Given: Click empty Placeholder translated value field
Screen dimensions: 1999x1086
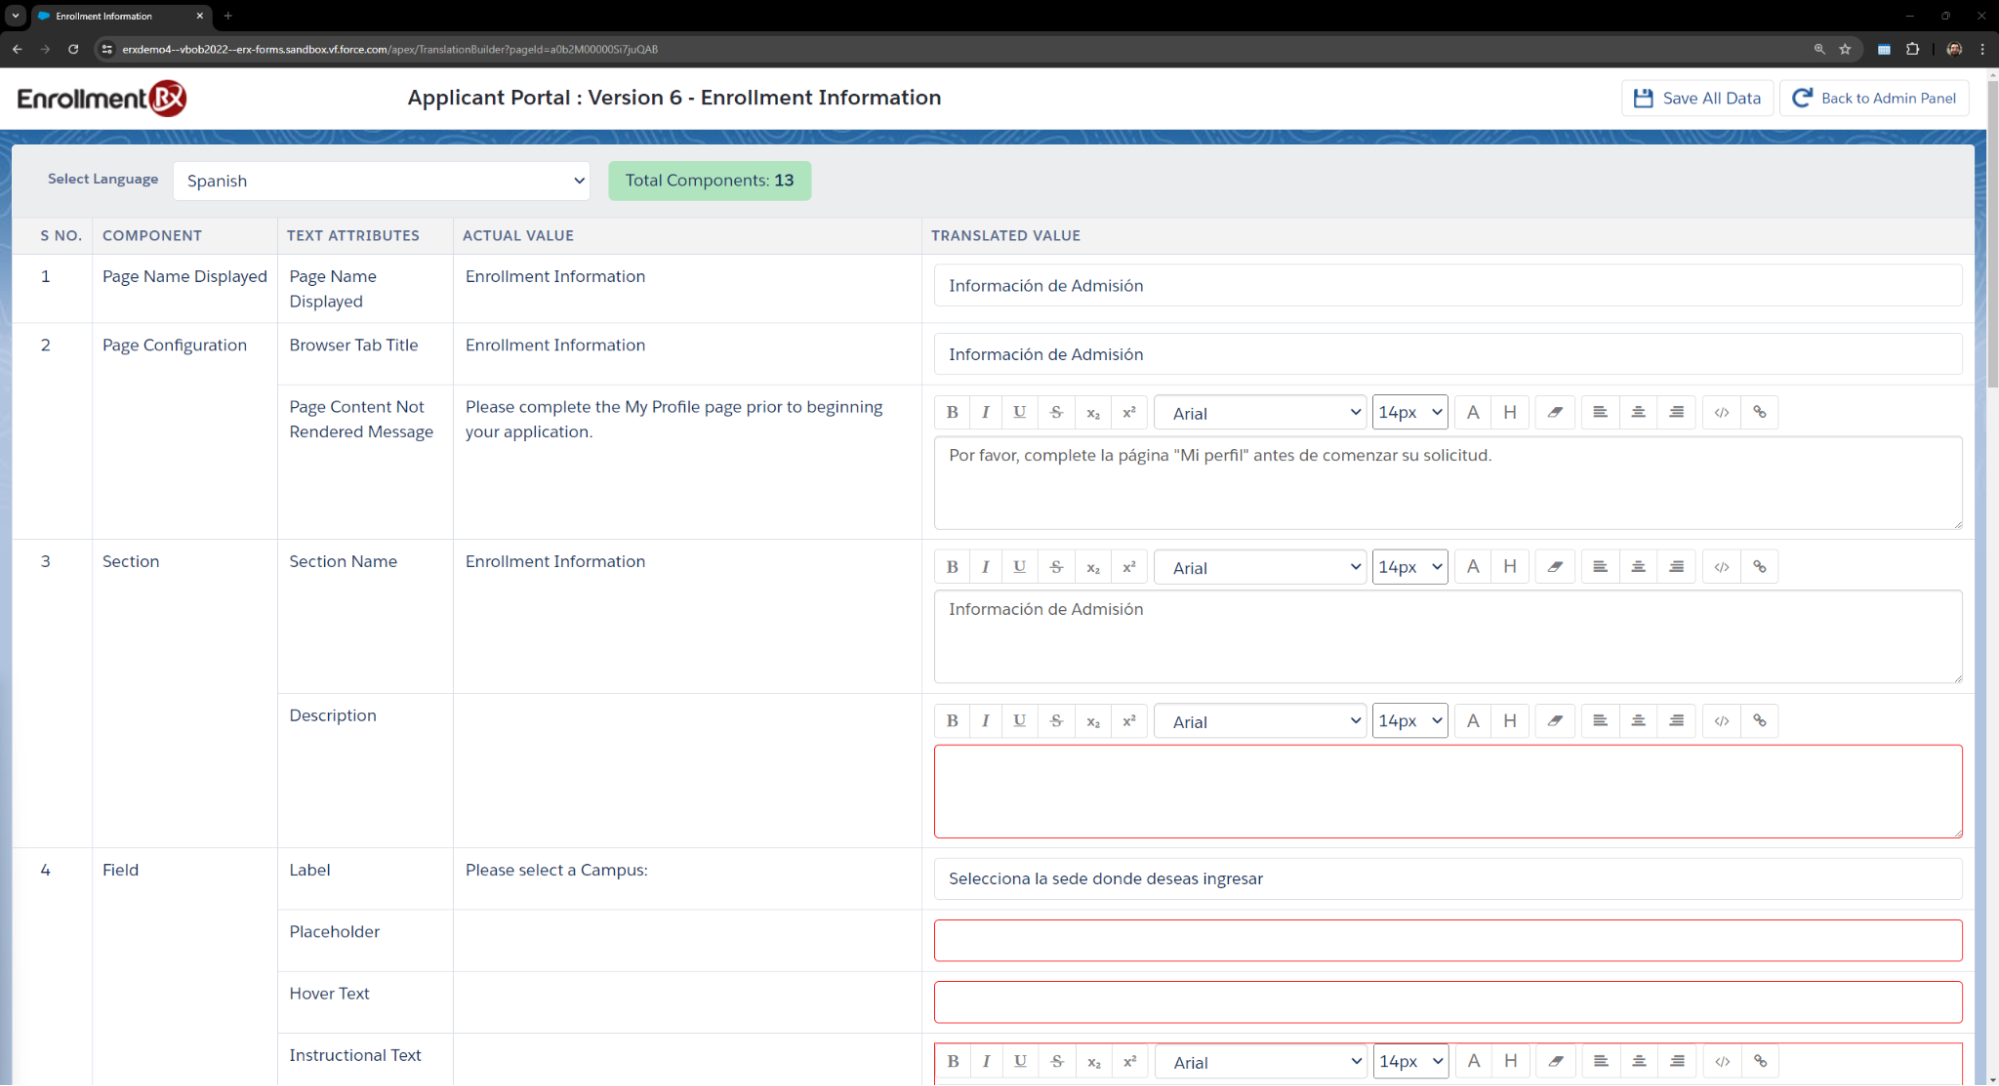Looking at the screenshot, I should pos(1447,941).
